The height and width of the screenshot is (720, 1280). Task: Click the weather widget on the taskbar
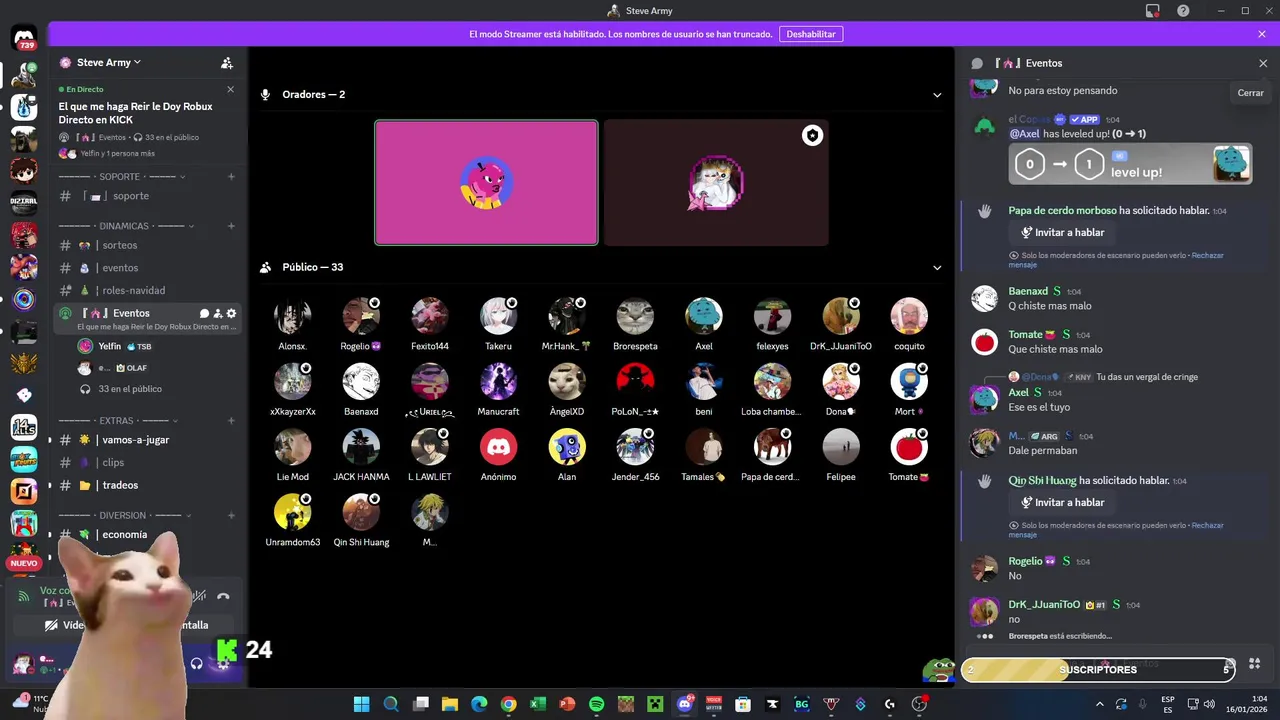tap(30, 703)
